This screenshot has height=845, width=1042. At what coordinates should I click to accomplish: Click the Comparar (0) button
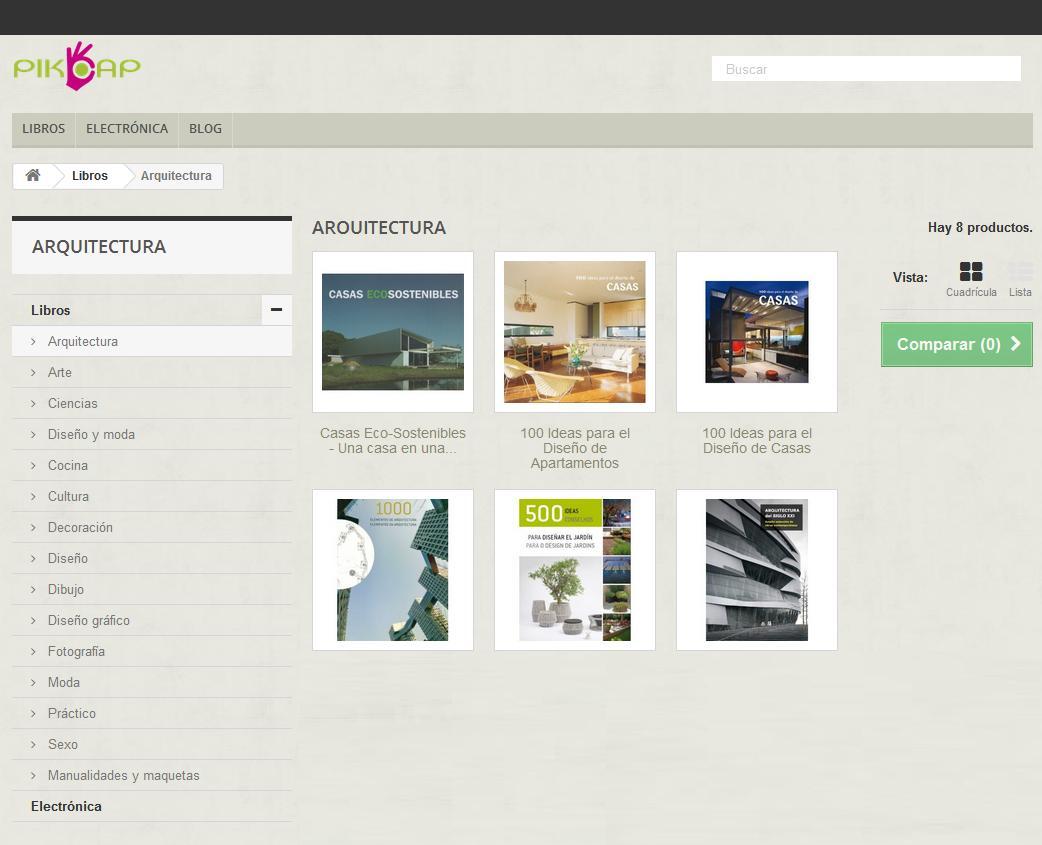(x=956, y=344)
